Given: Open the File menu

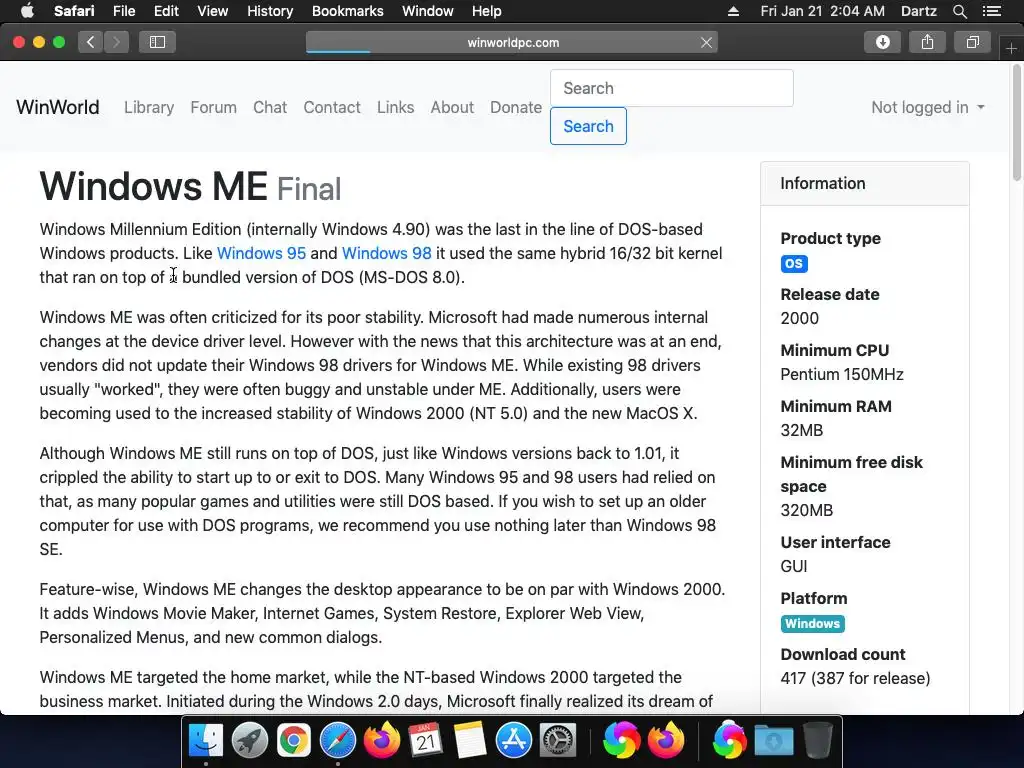Looking at the screenshot, I should point(123,11).
